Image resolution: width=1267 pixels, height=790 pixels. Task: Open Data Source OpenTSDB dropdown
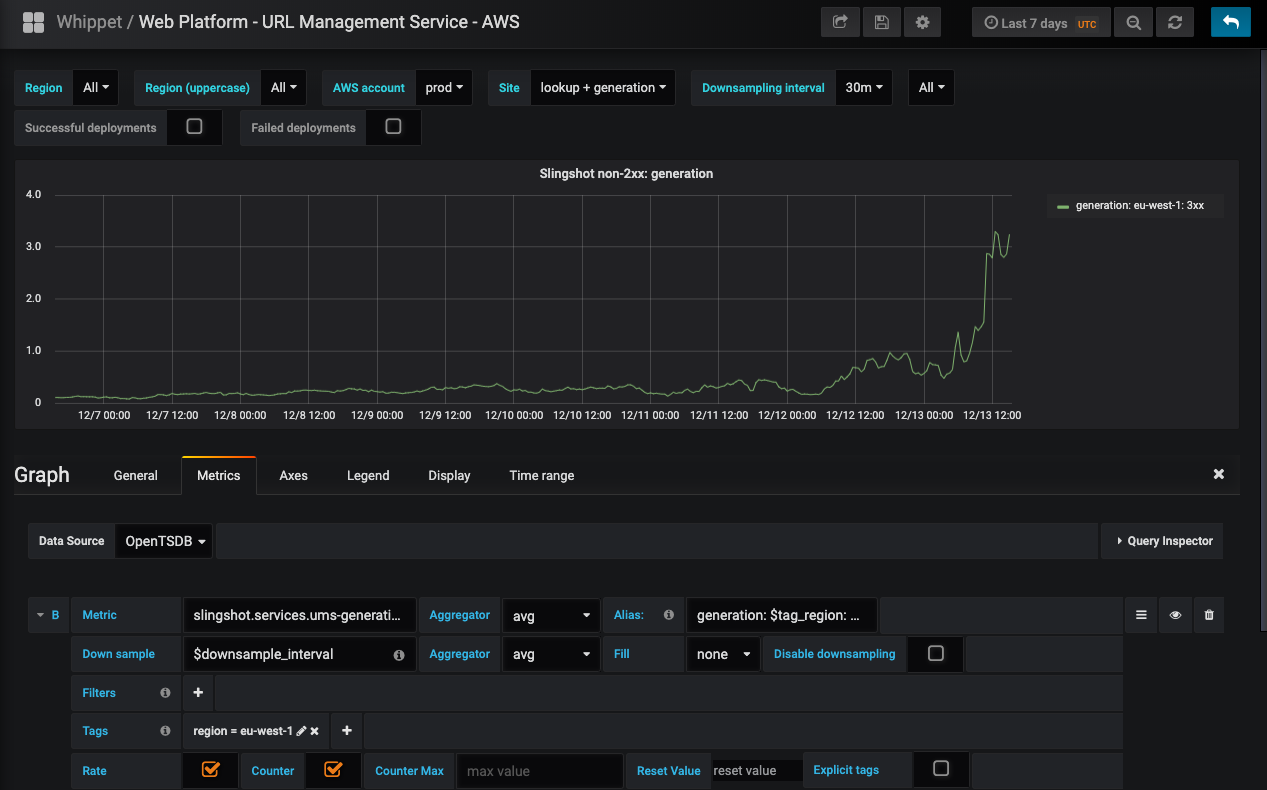165,541
